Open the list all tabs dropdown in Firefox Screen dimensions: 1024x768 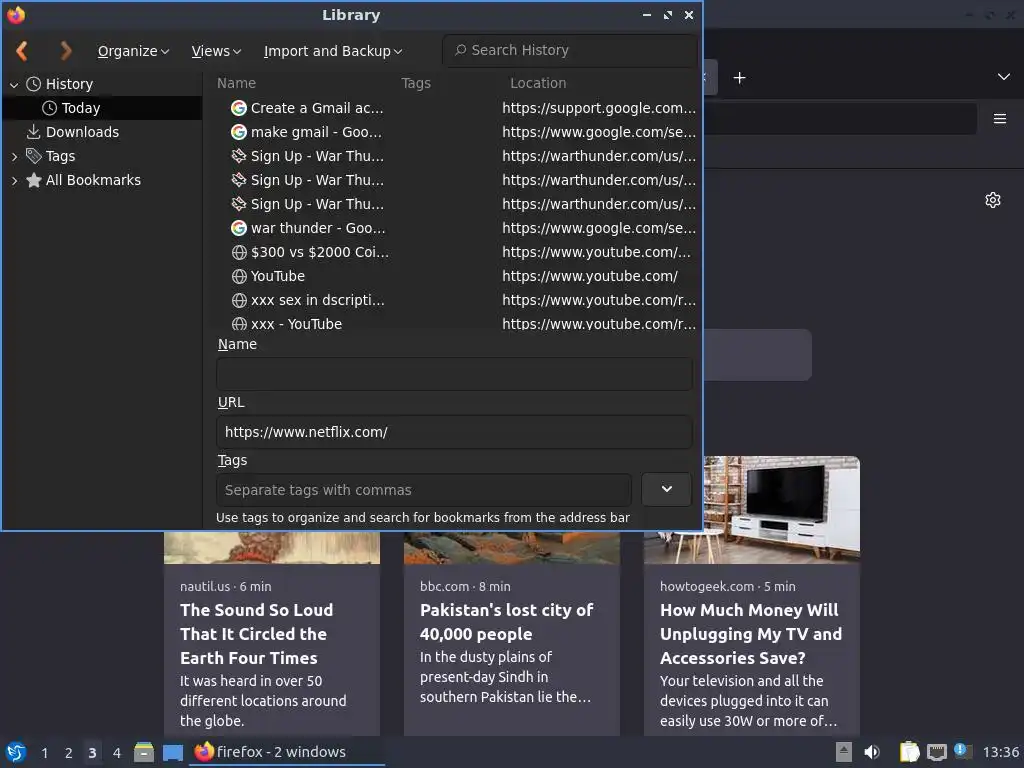point(1004,77)
